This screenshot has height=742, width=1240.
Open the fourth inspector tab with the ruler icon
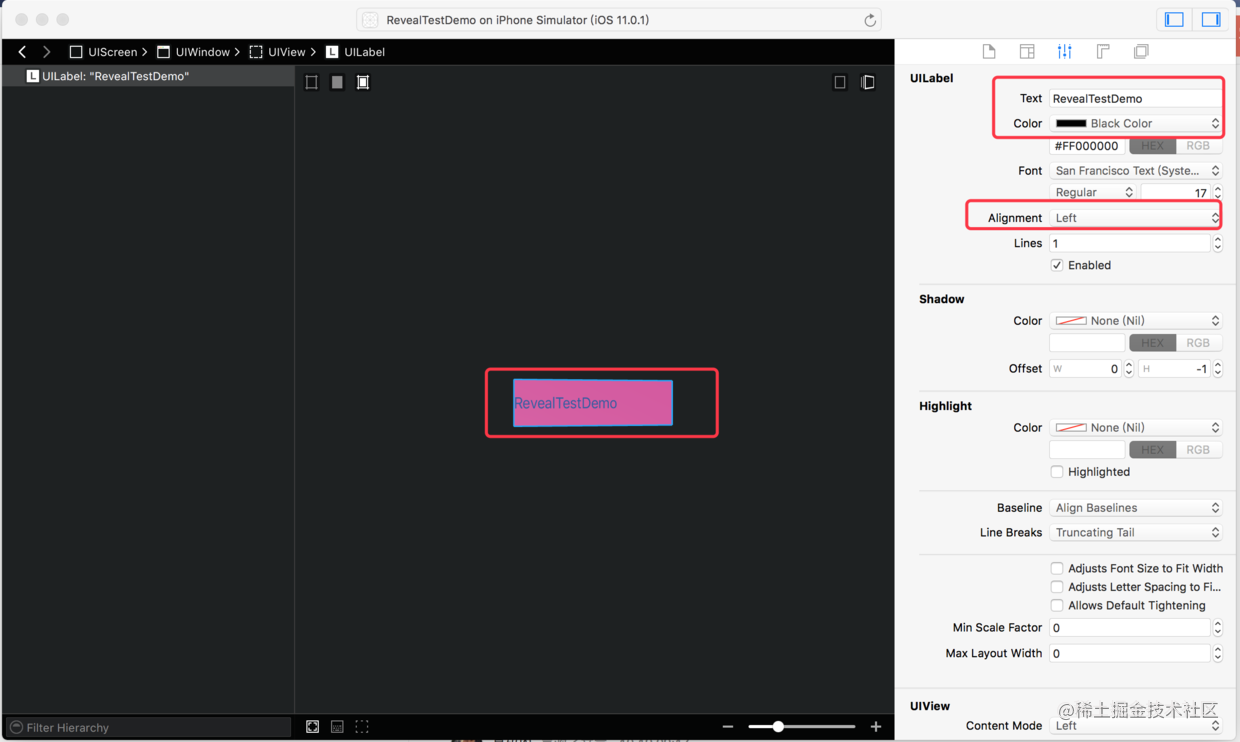point(1103,52)
